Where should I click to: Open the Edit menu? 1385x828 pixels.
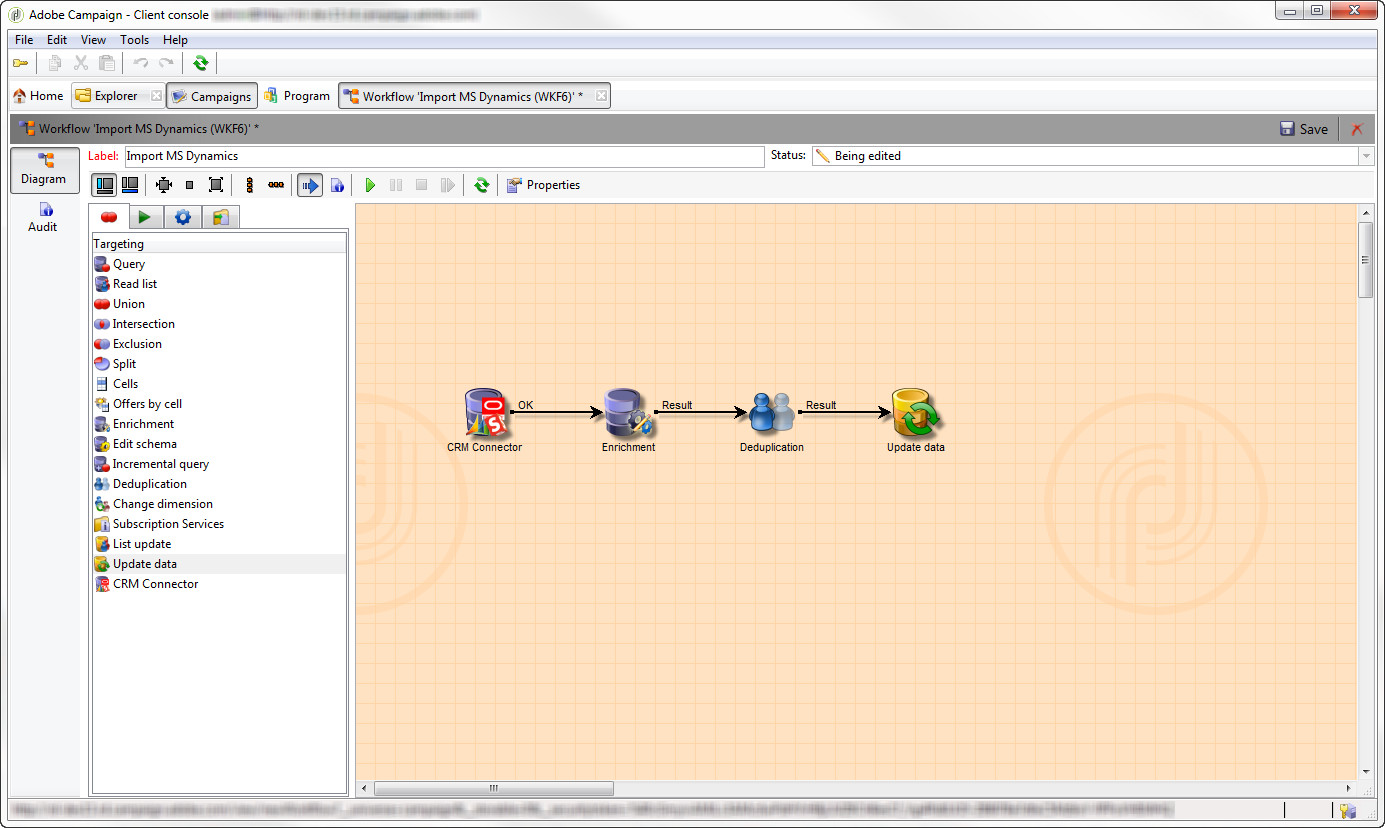coord(57,40)
